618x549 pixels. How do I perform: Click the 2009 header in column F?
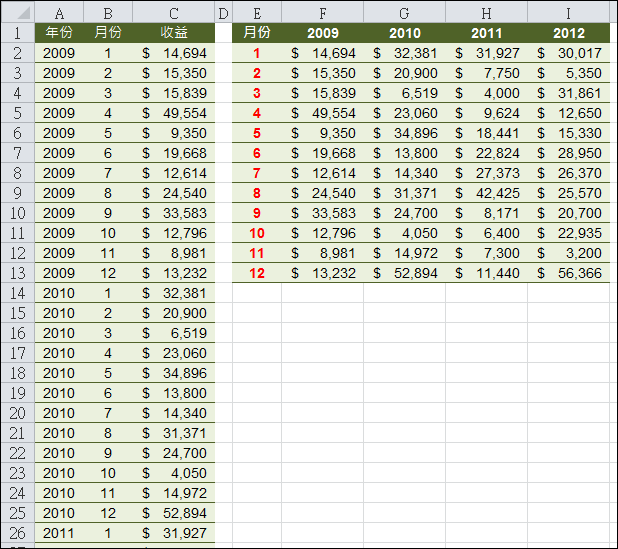[323, 33]
